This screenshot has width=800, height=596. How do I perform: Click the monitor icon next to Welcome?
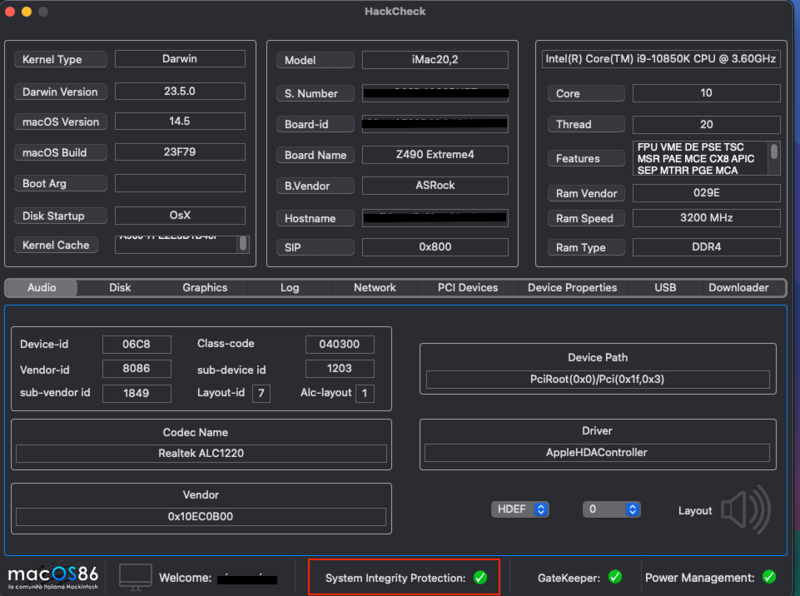(134, 576)
